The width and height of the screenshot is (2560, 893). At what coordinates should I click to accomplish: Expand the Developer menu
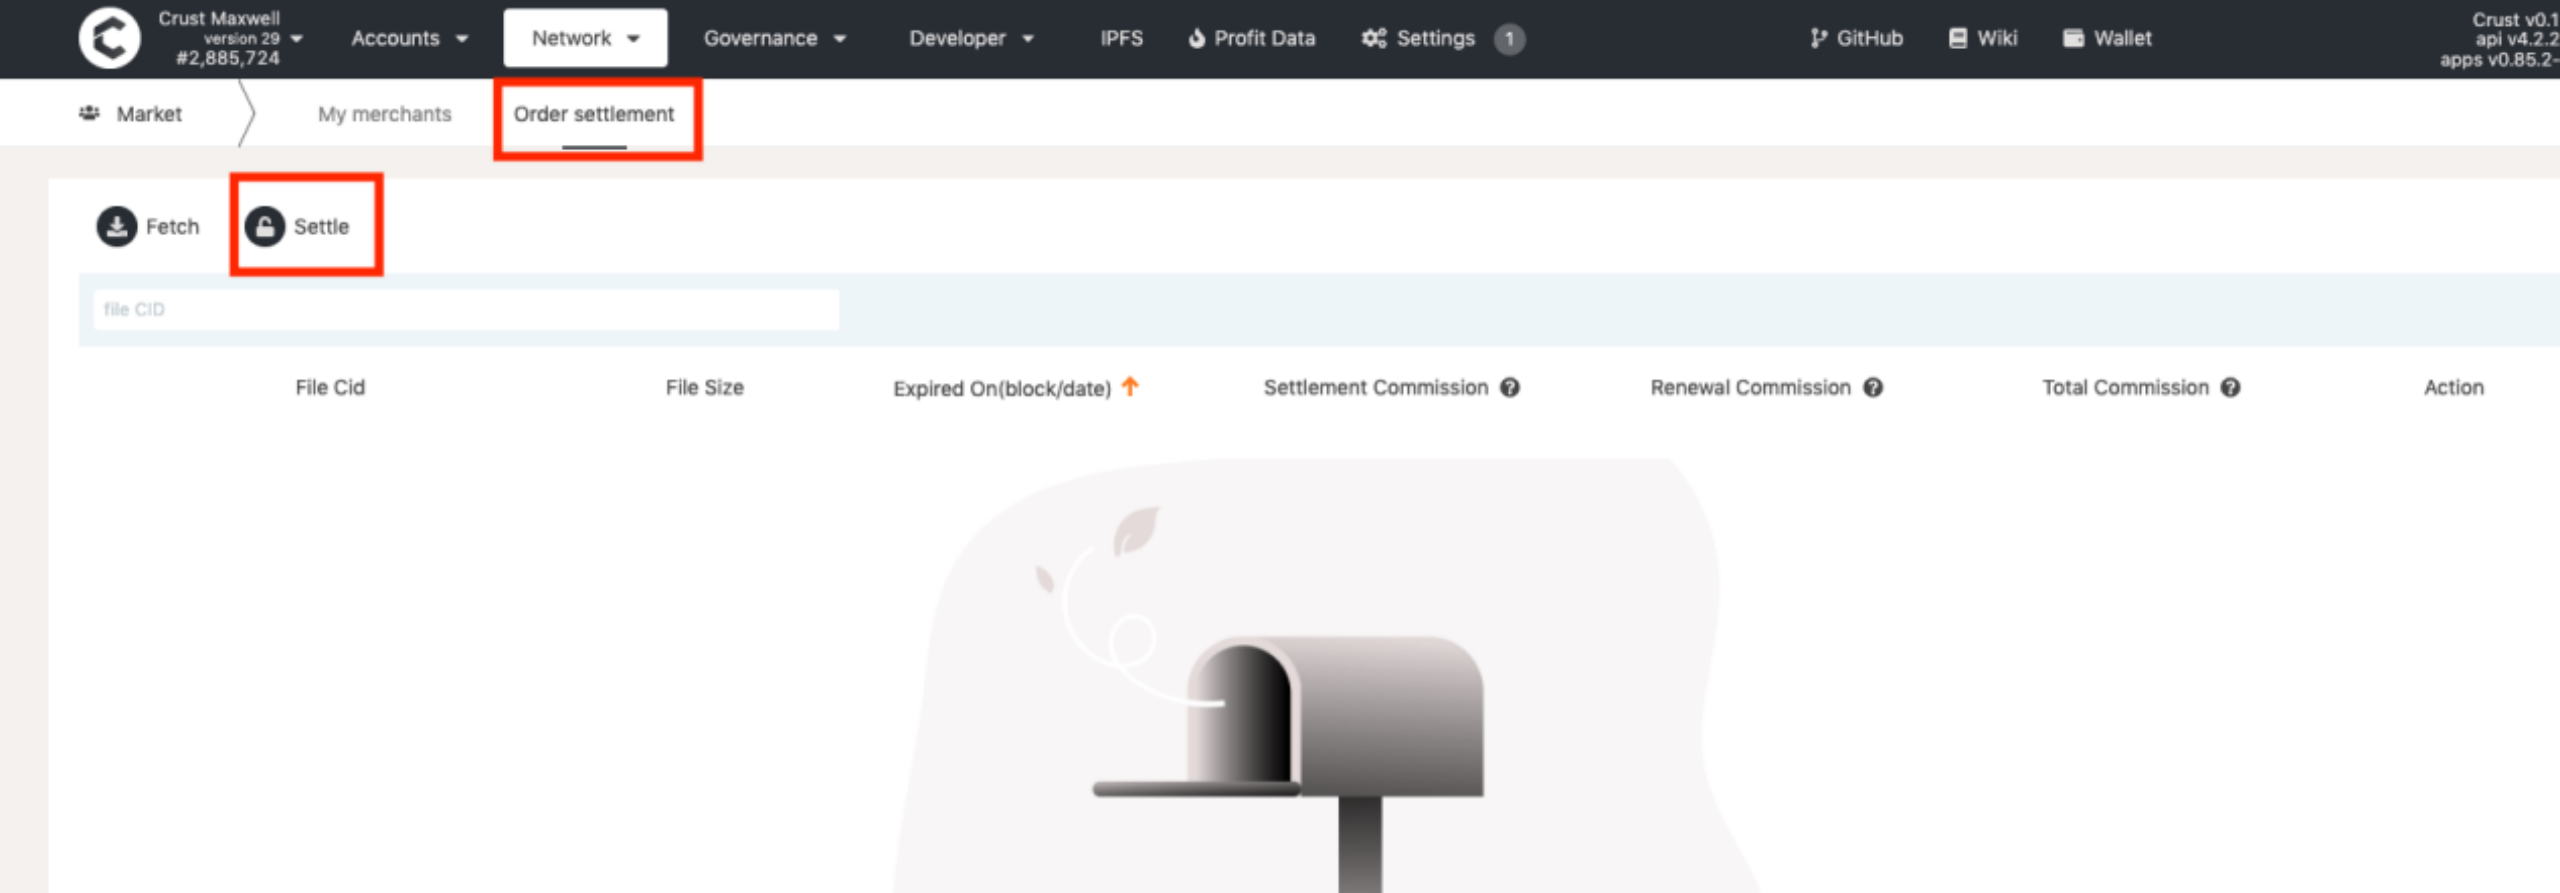coord(971,38)
